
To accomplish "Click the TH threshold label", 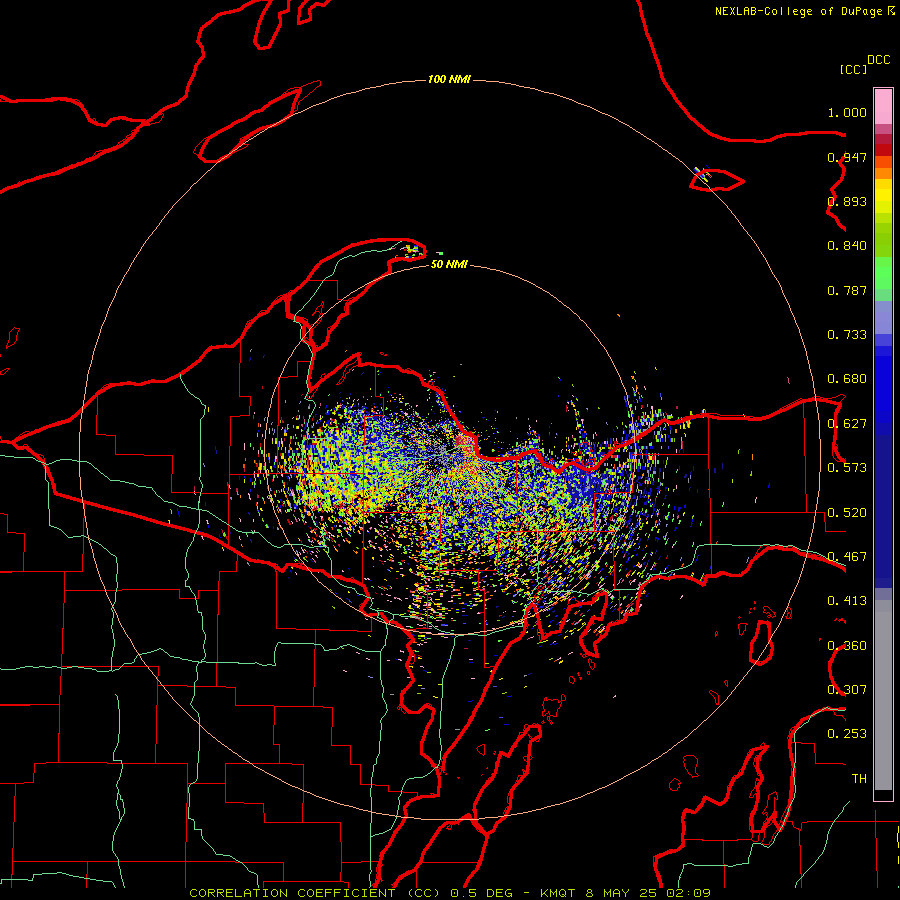I will point(859,779).
